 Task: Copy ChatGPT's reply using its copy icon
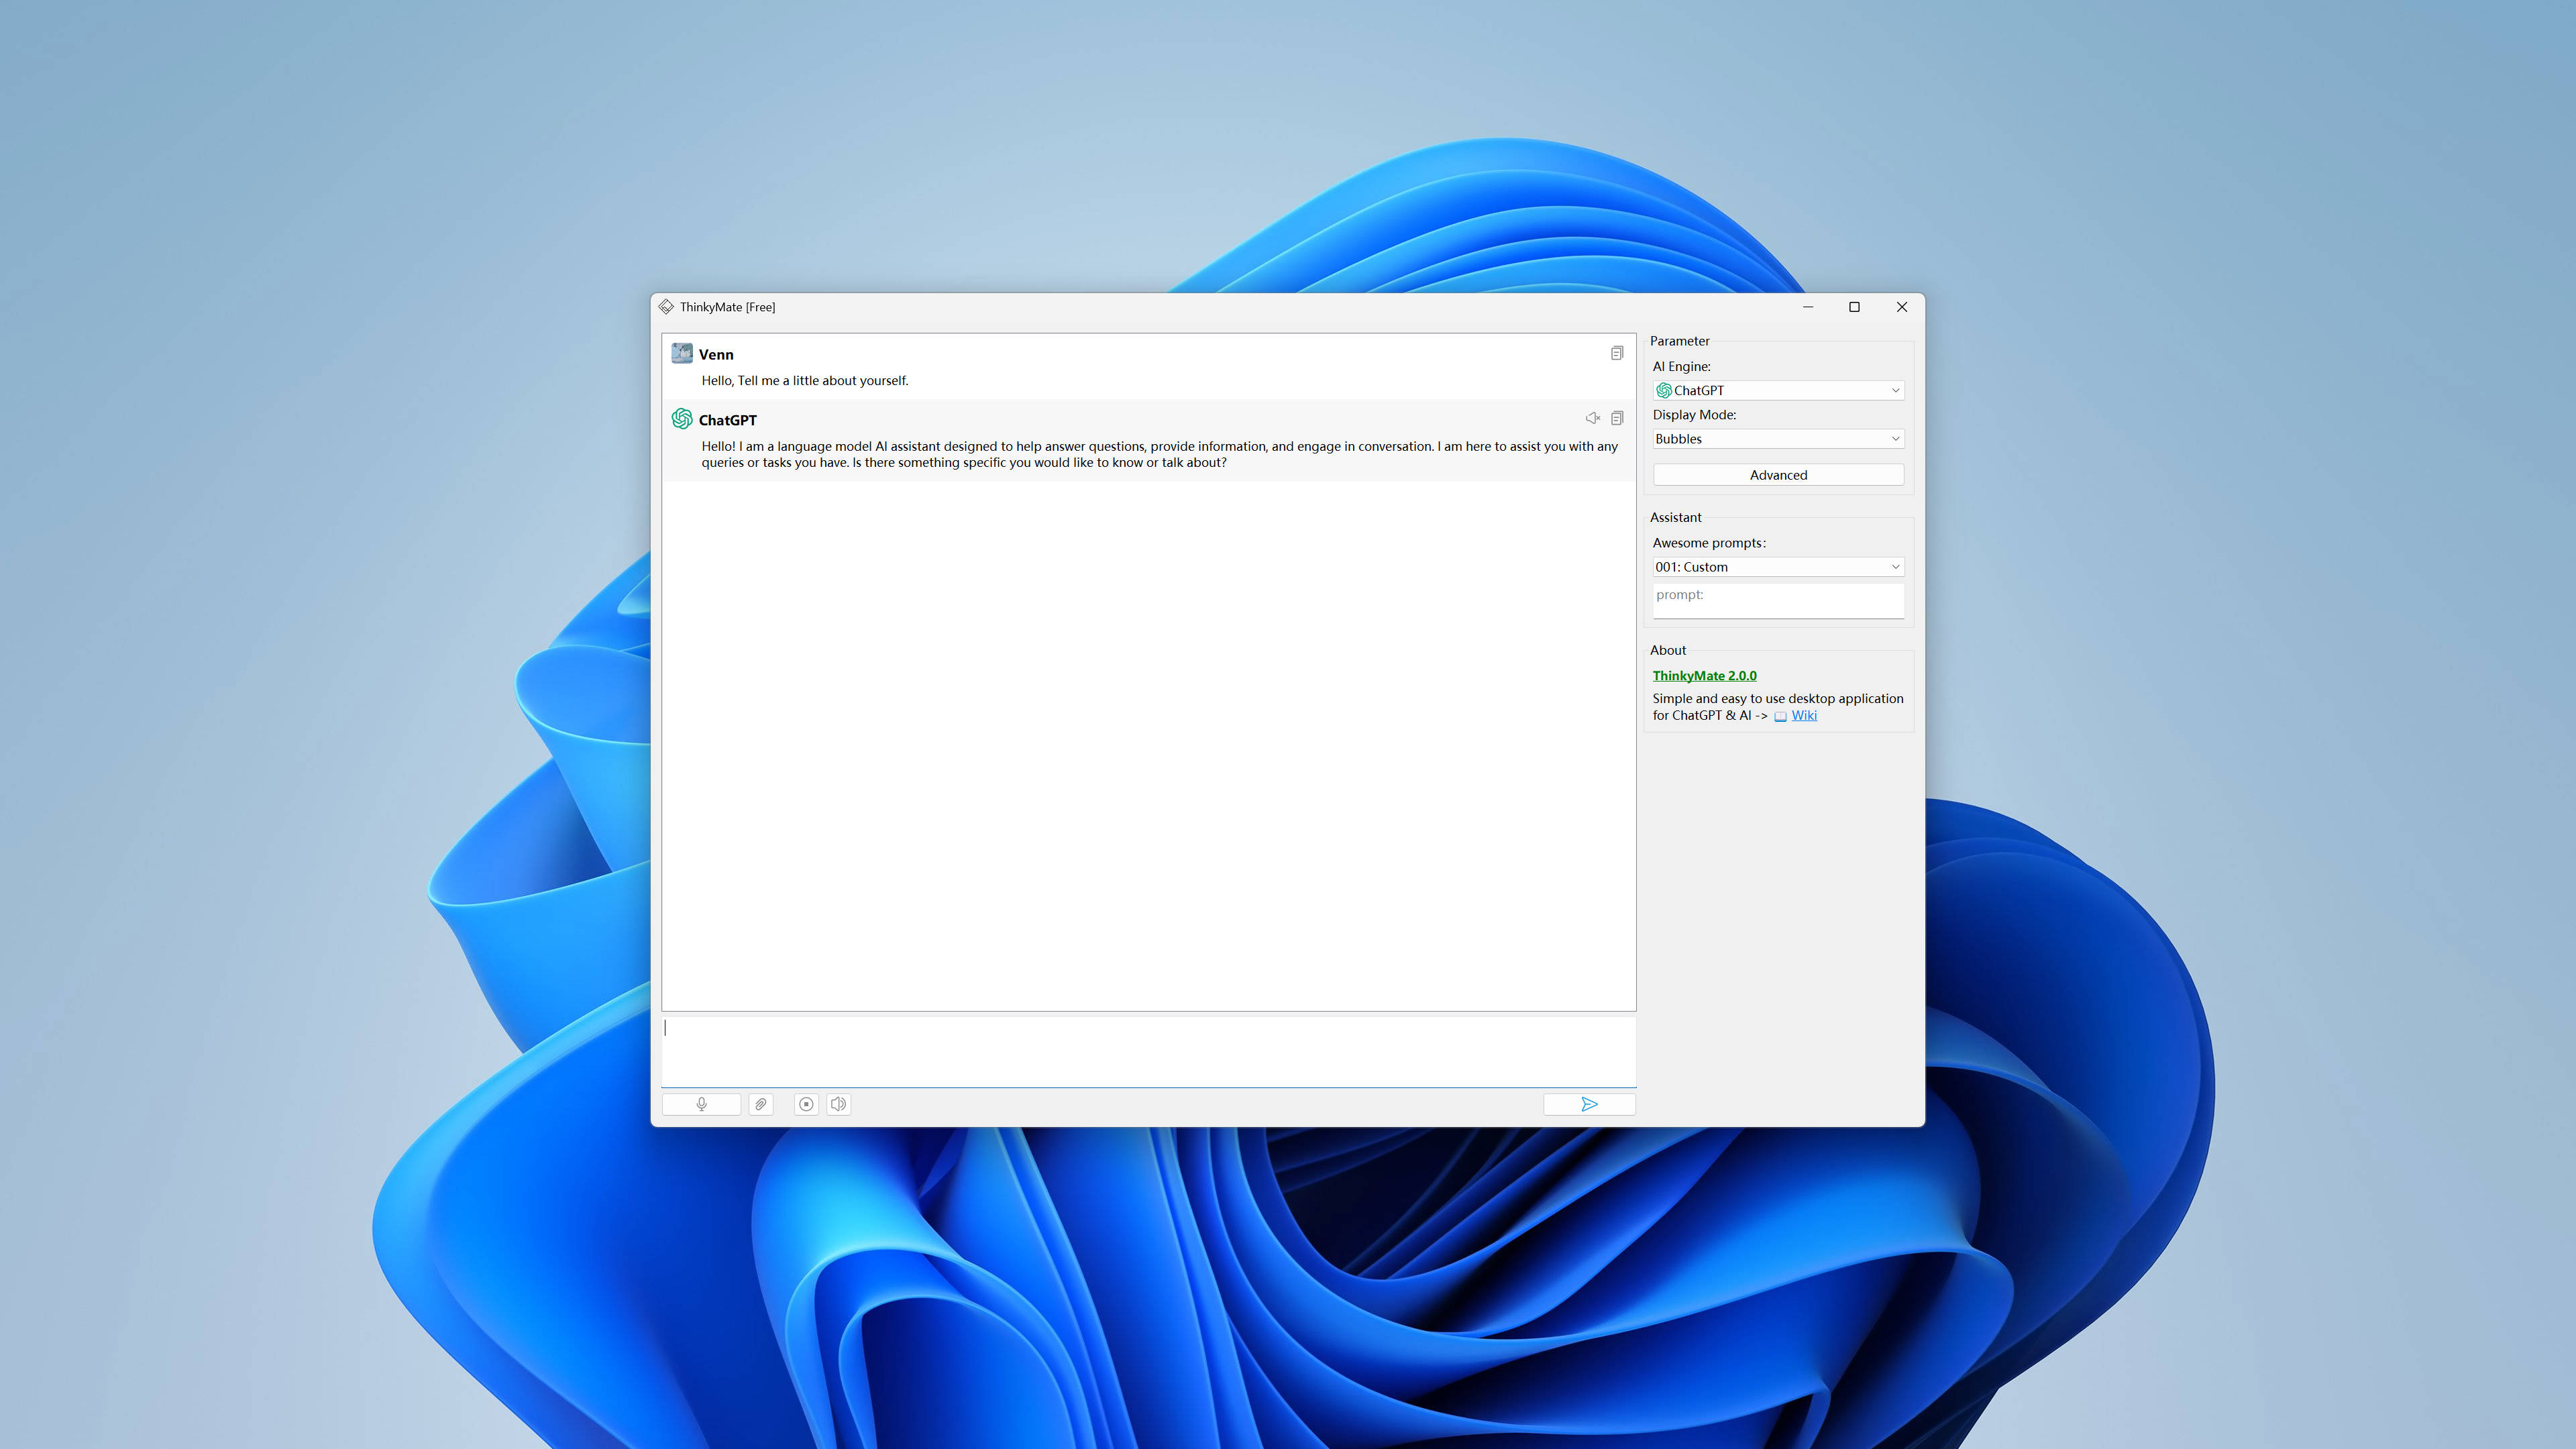click(x=1617, y=418)
